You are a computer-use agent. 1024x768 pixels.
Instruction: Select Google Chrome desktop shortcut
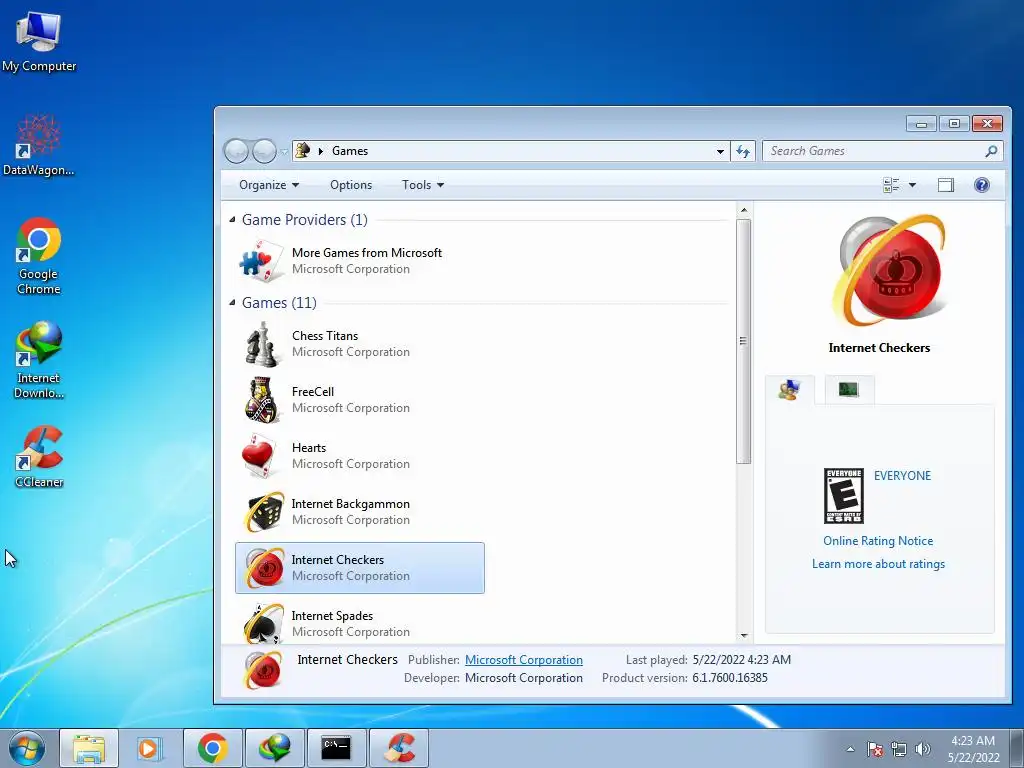pyautogui.click(x=39, y=255)
